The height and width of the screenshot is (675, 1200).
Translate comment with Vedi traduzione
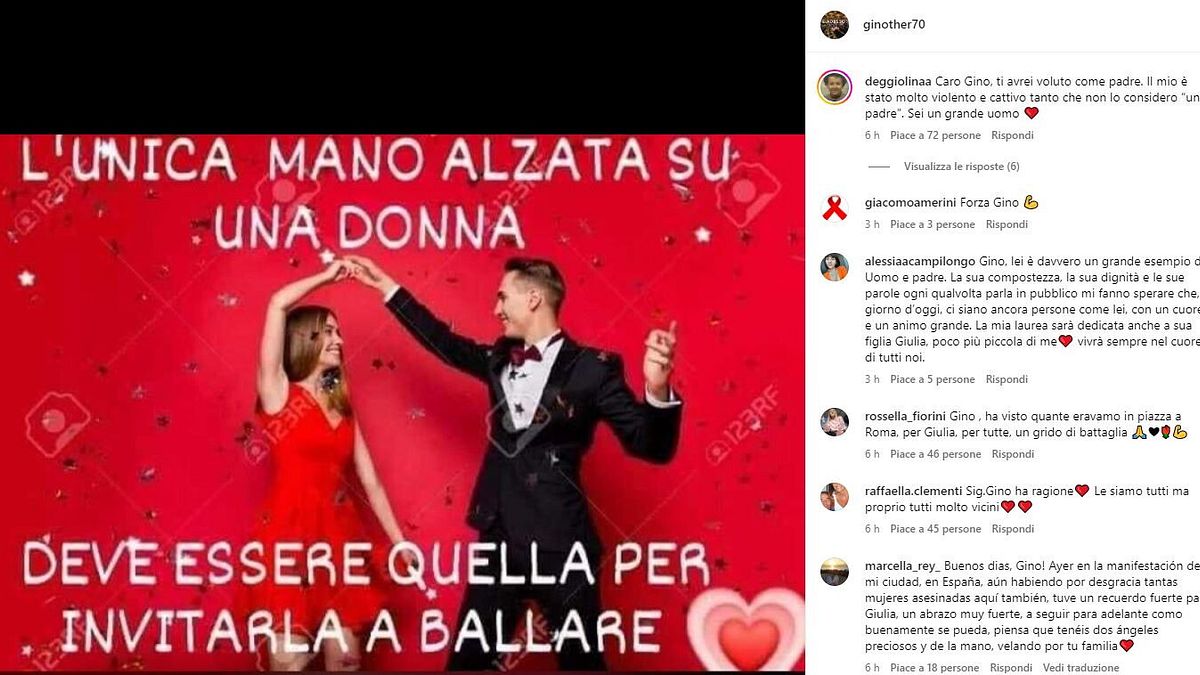coord(1081,668)
